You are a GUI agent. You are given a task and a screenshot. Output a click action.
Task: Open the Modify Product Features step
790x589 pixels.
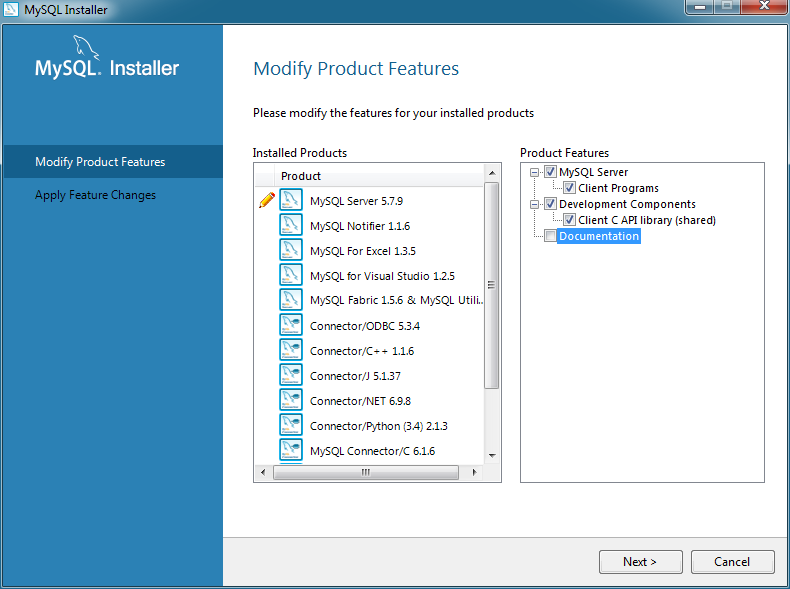click(x=113, y=162)
